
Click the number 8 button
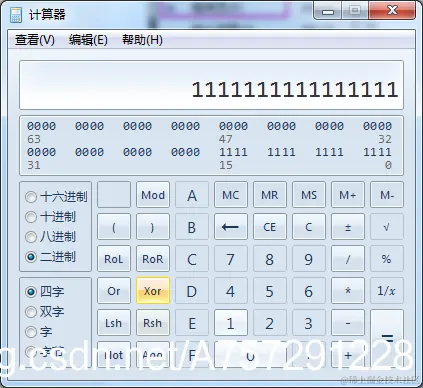coord(270,259)
